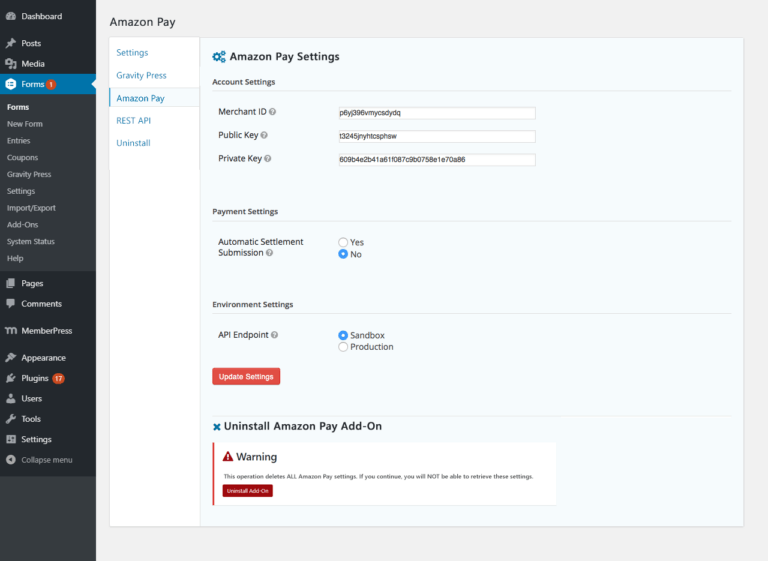
Task: Open Settings in the Forms submenu
Action: [21, 191]
